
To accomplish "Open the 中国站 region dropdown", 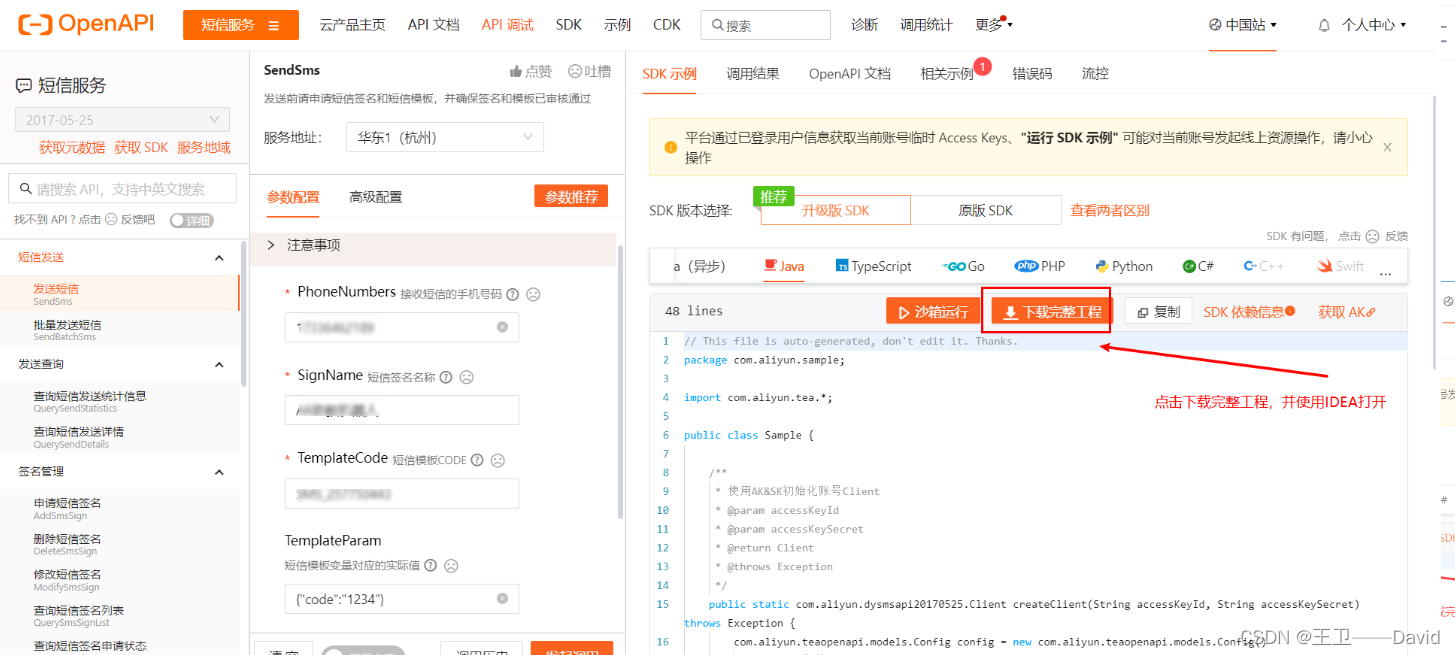I will click(1243, 25).
